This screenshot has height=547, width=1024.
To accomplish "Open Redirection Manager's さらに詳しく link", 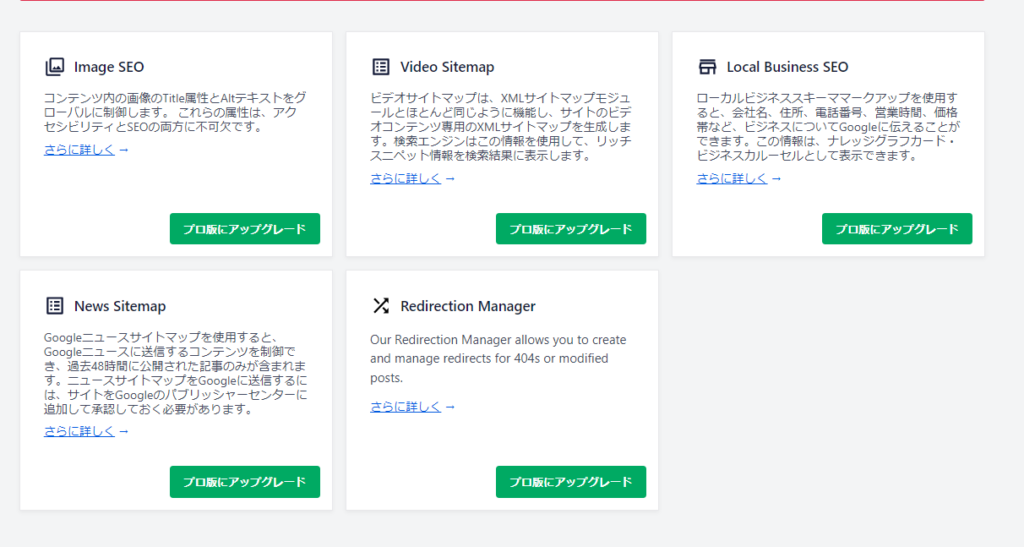I will pyautogui.click(x=406, y=406).
